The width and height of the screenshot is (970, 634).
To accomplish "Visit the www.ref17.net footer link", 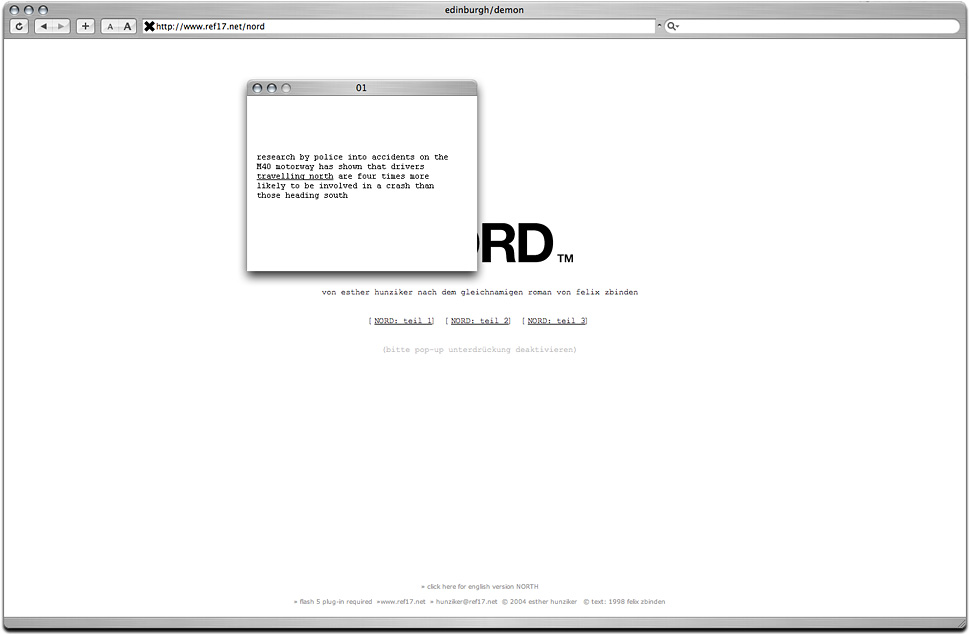I will pyautogui.click(x=402, y=602).
